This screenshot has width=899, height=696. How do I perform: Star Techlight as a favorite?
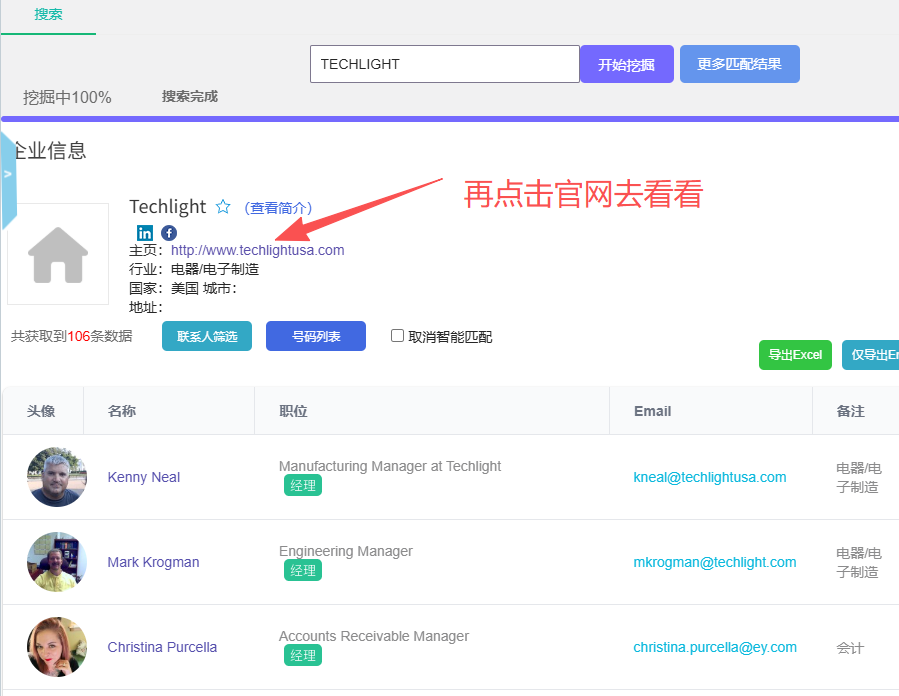pos(223,206)
